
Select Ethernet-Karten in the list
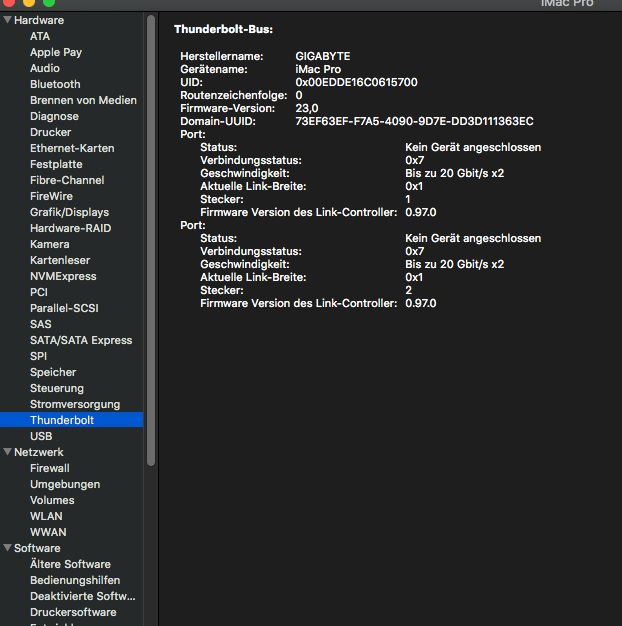tap(72, 148)
